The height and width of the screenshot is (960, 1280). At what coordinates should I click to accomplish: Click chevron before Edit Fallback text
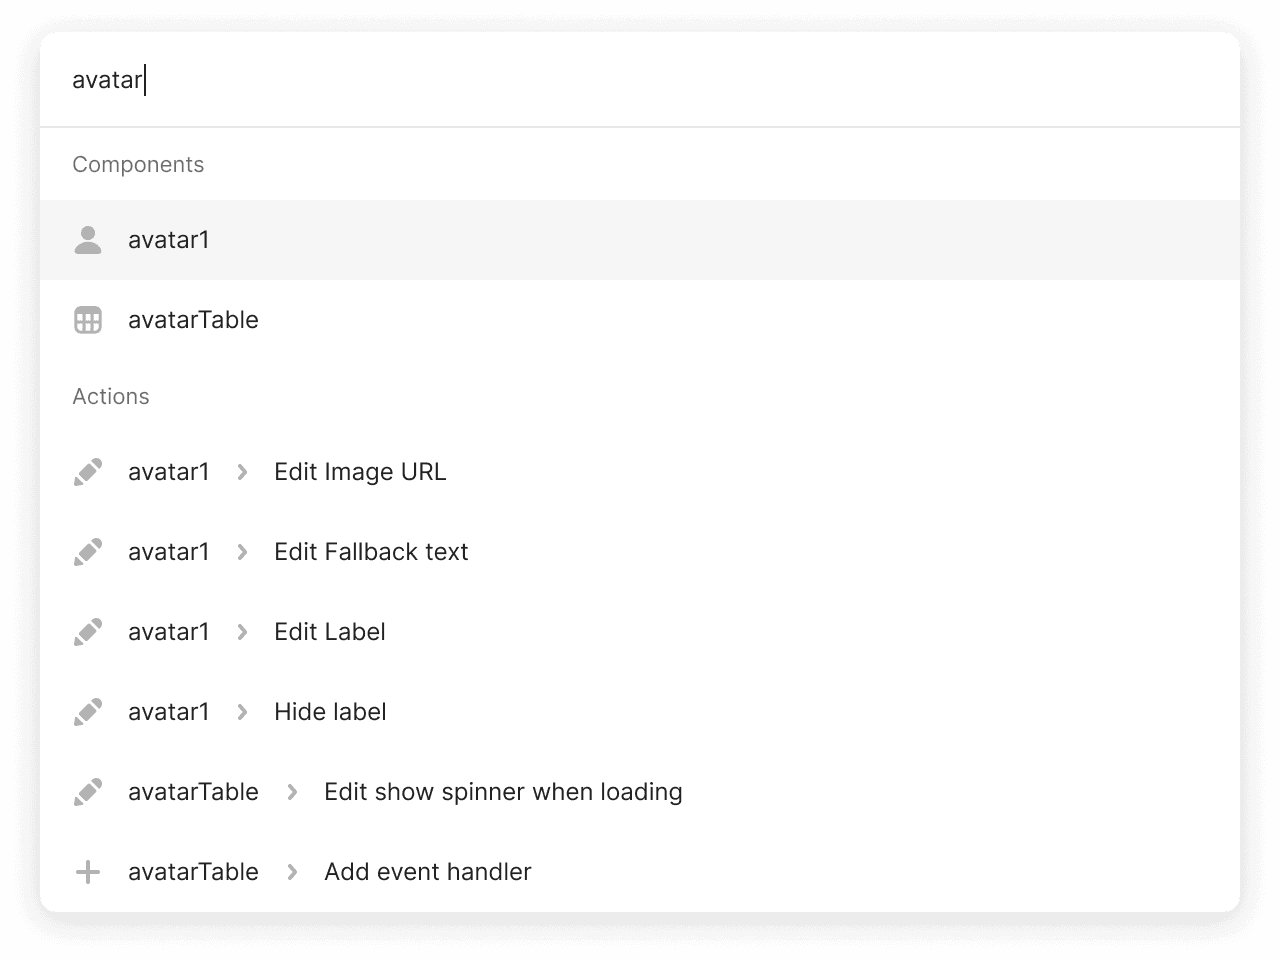point(242,552)
